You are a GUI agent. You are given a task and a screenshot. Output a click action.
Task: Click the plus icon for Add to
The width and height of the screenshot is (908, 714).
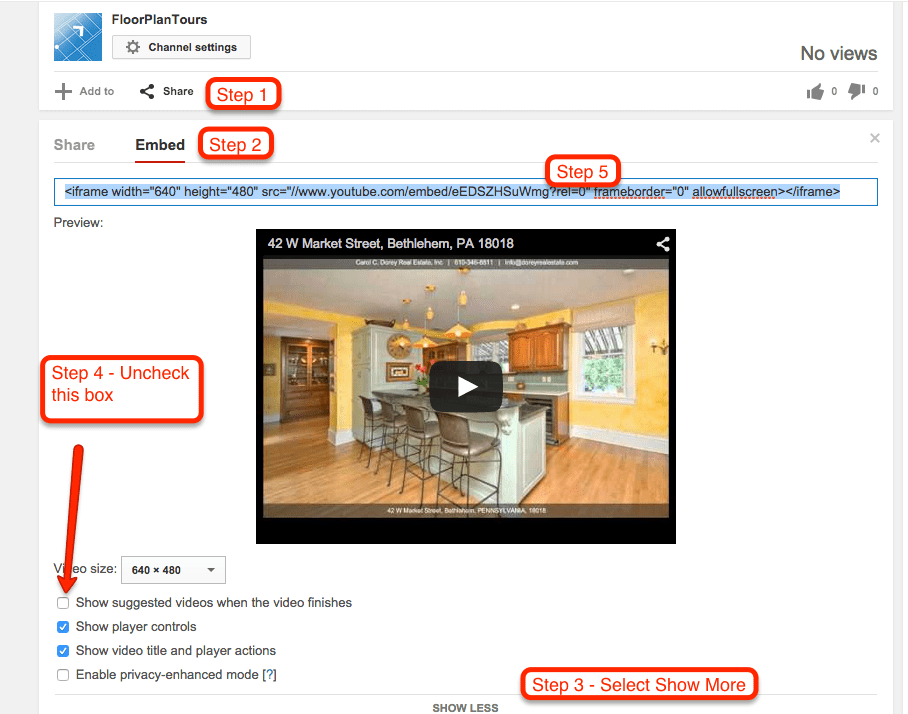63,92
